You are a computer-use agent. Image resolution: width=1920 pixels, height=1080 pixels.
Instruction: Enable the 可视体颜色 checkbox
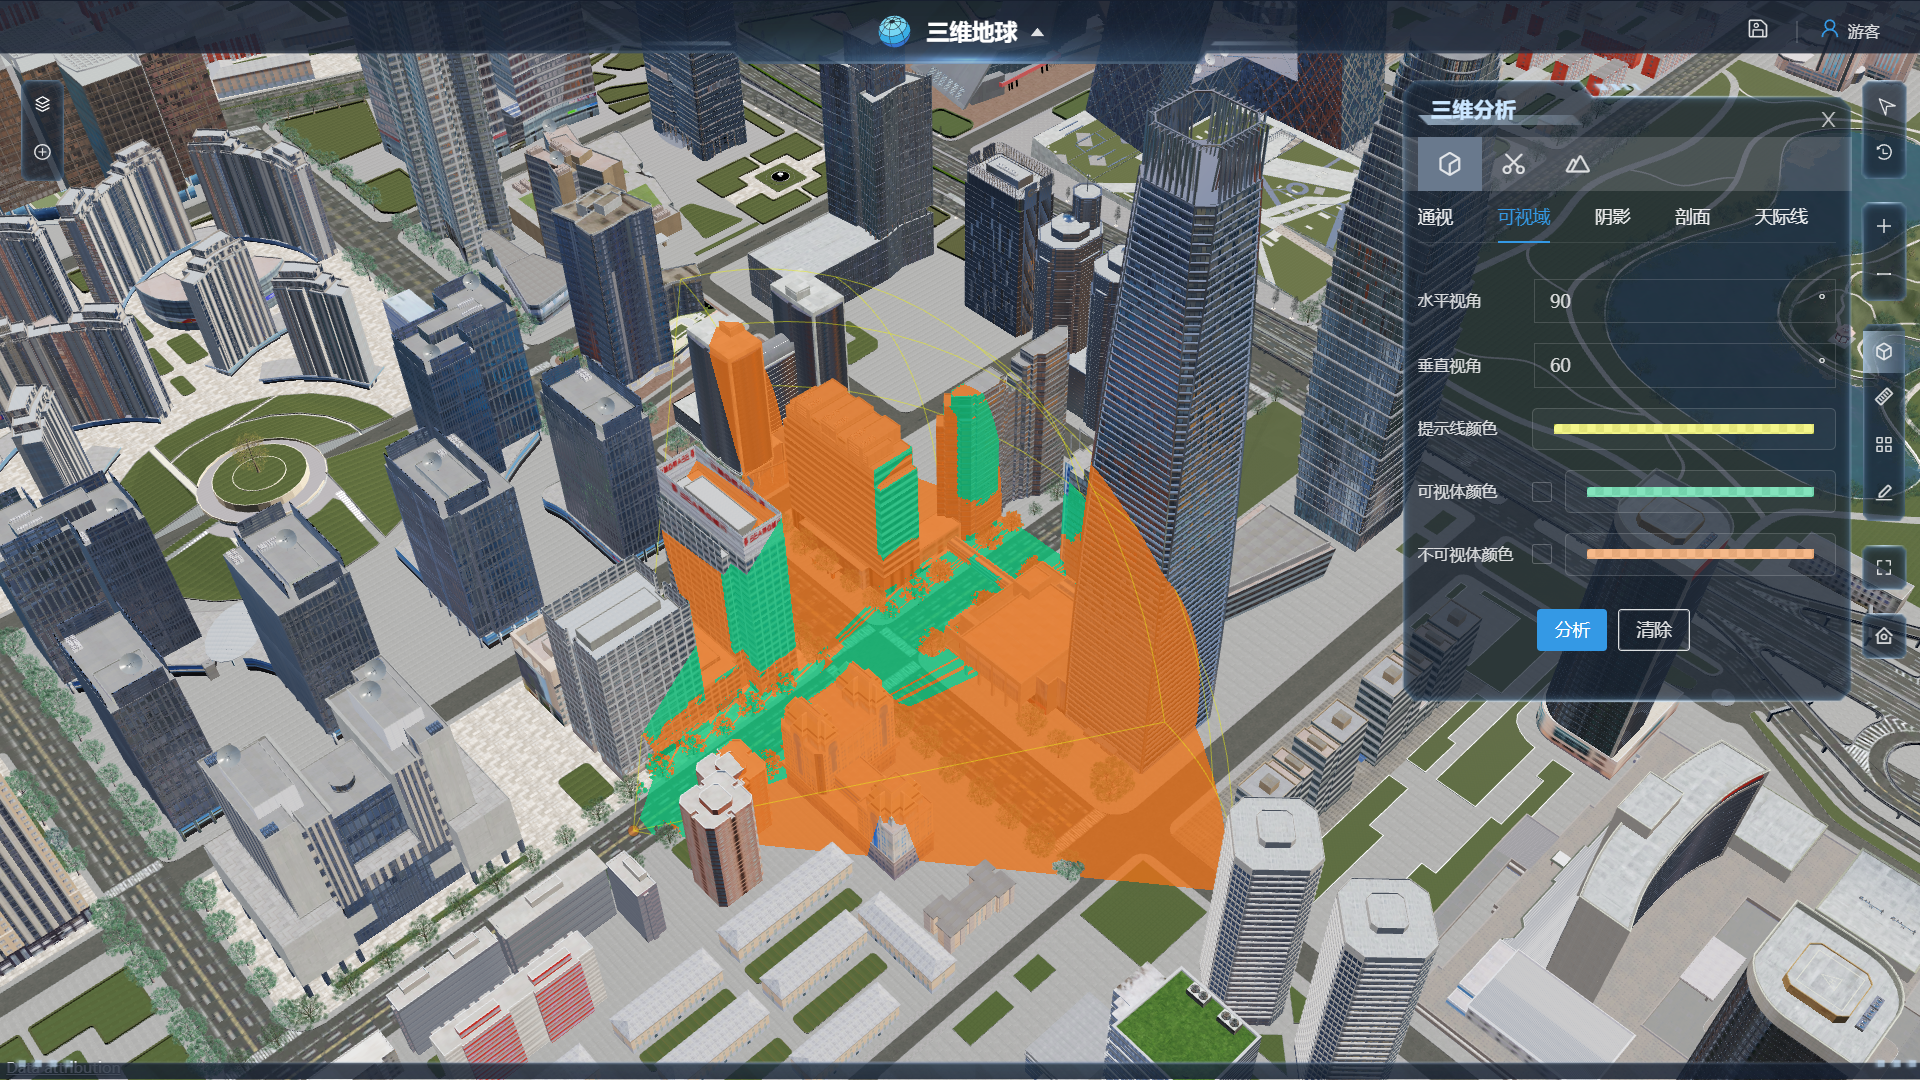[x=1542, y=492]
